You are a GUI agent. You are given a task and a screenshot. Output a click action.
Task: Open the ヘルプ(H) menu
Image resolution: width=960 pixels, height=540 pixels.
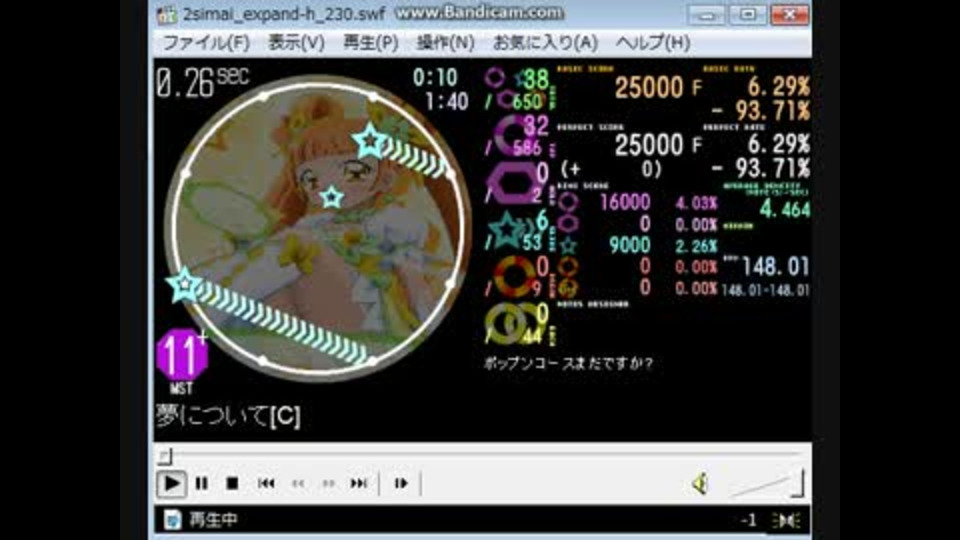click(x=653, y=43)
